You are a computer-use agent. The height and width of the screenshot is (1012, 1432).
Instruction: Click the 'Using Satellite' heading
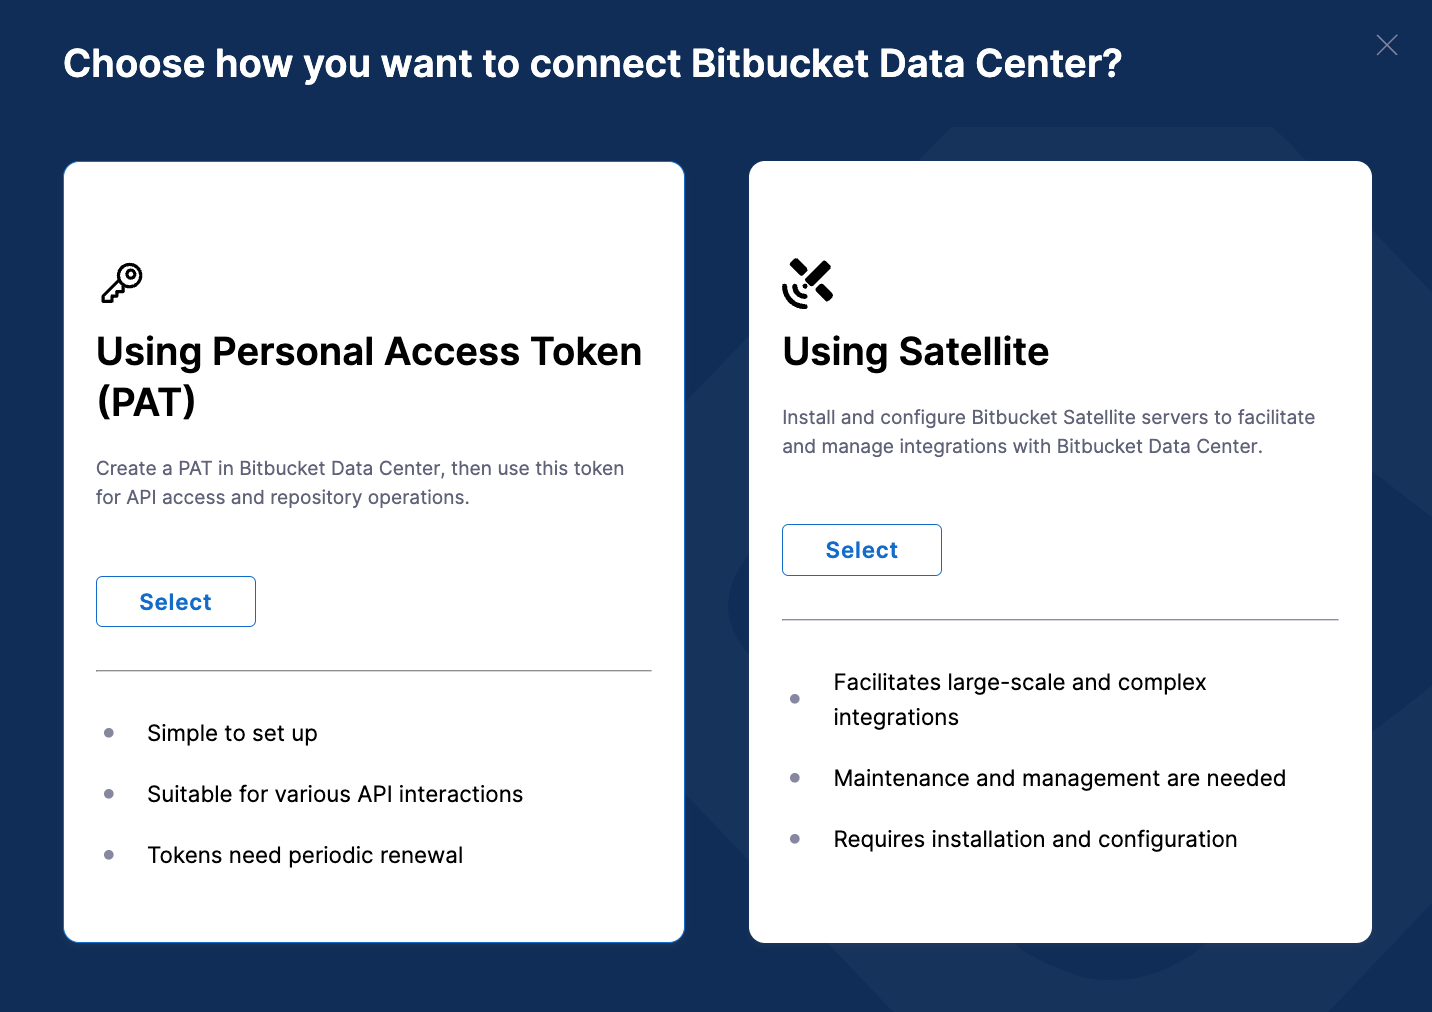tap(916, 352)
